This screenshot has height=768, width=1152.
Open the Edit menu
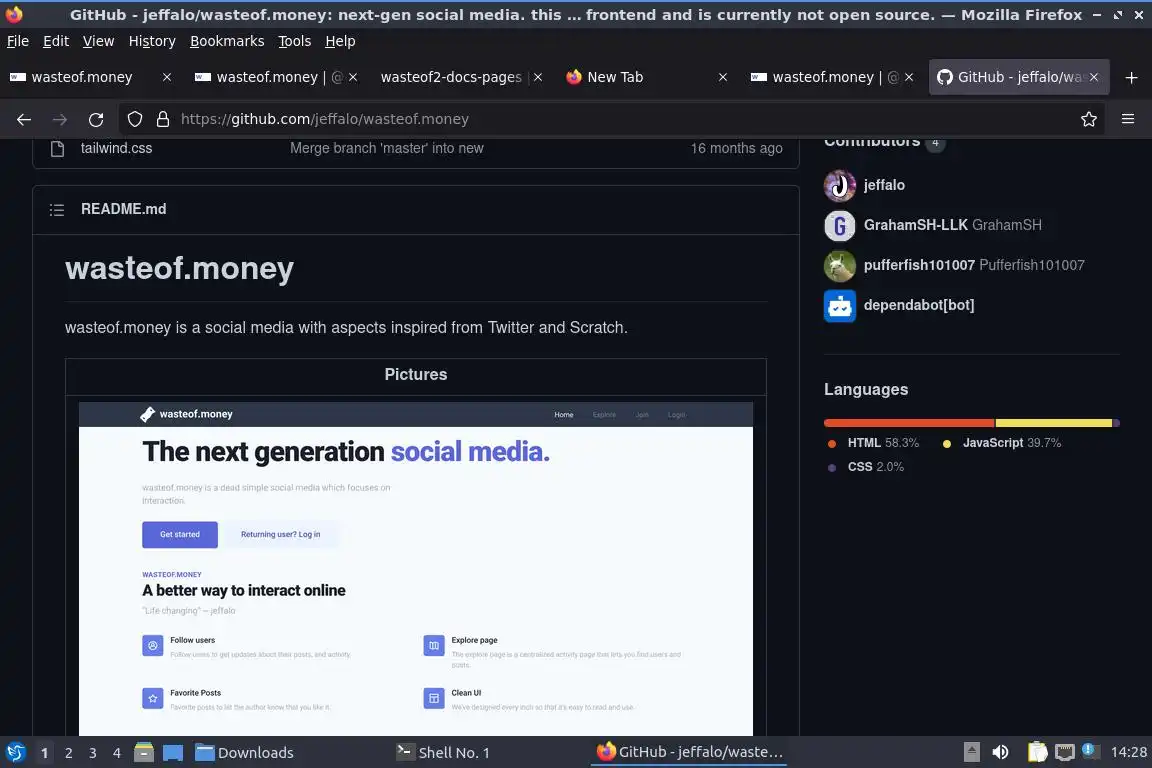(56, 41)
